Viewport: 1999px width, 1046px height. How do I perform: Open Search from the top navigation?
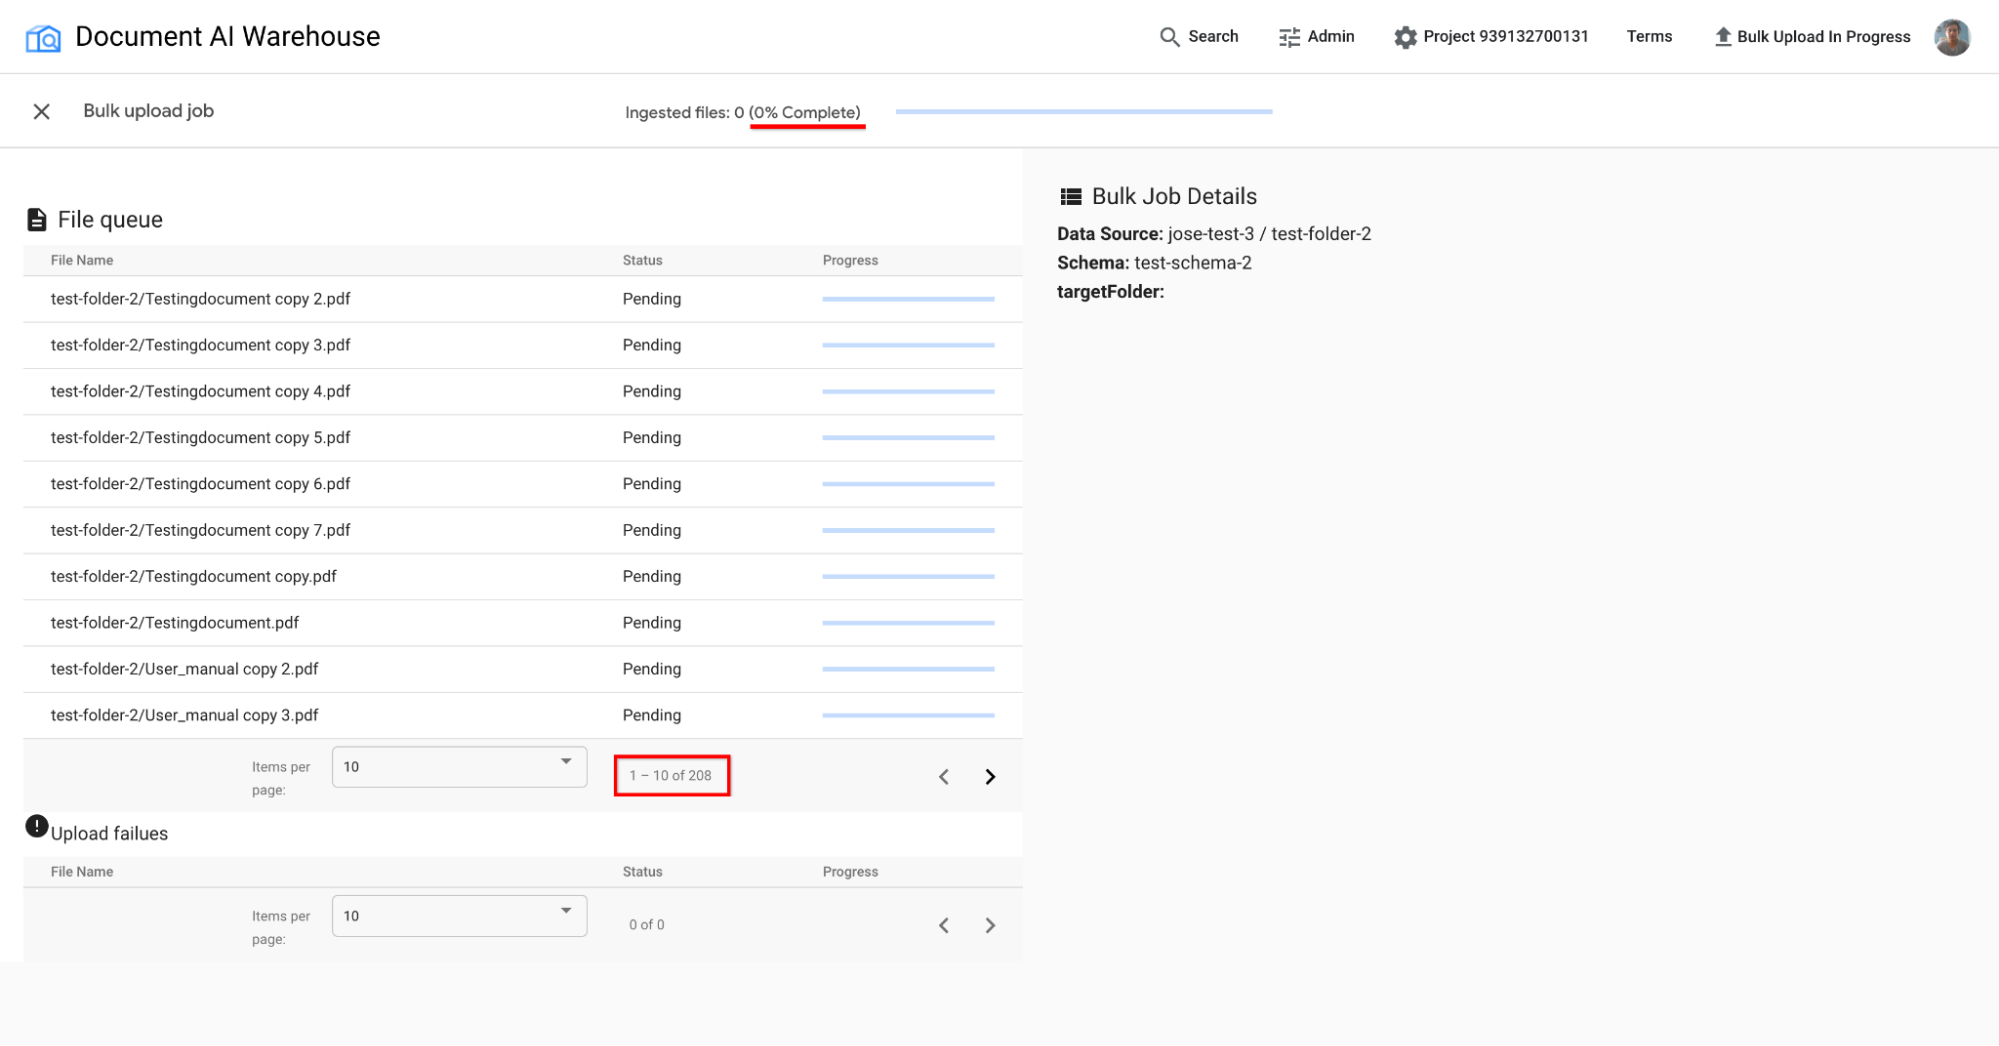tap(1199, 37)
